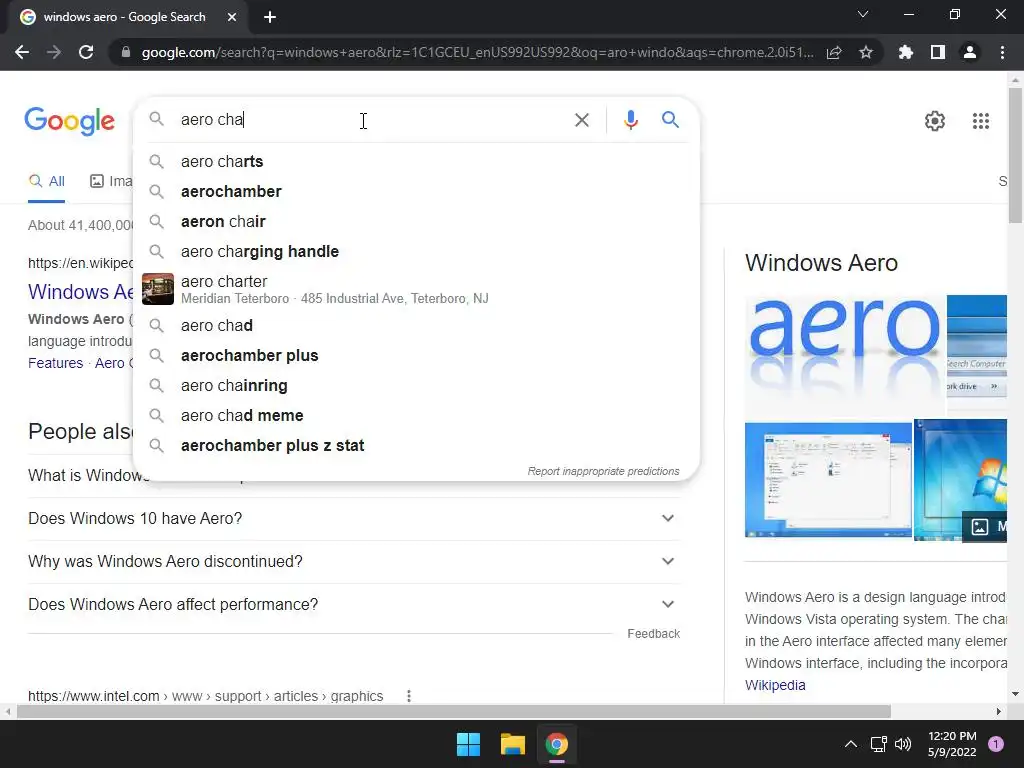Screen dimensions: 1024x768
Task: Switch to the All results tab
Action: coord(46,181)
